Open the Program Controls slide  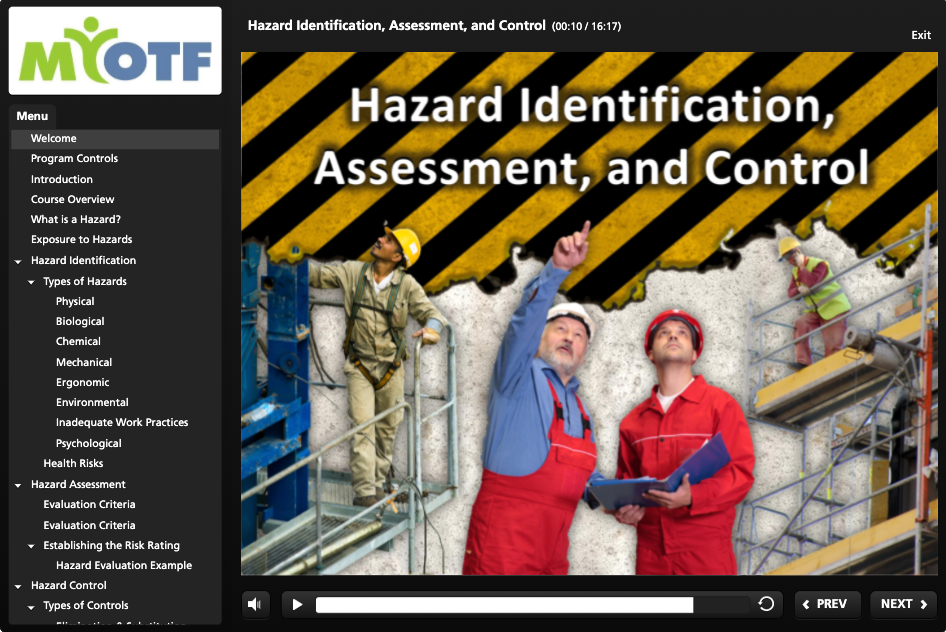pos(74,159)
